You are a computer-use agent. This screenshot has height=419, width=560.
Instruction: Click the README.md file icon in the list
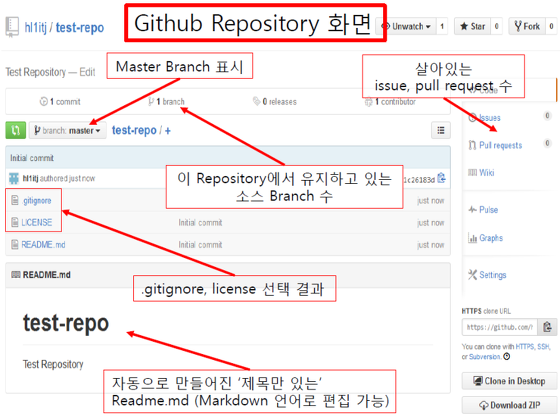point(15,245)
